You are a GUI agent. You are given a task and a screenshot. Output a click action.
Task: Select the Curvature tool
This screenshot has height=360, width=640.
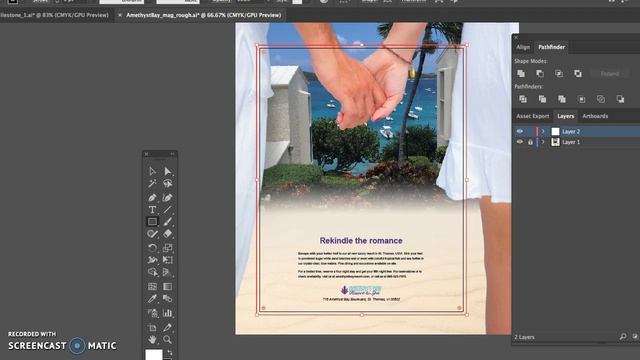point(167,198)
